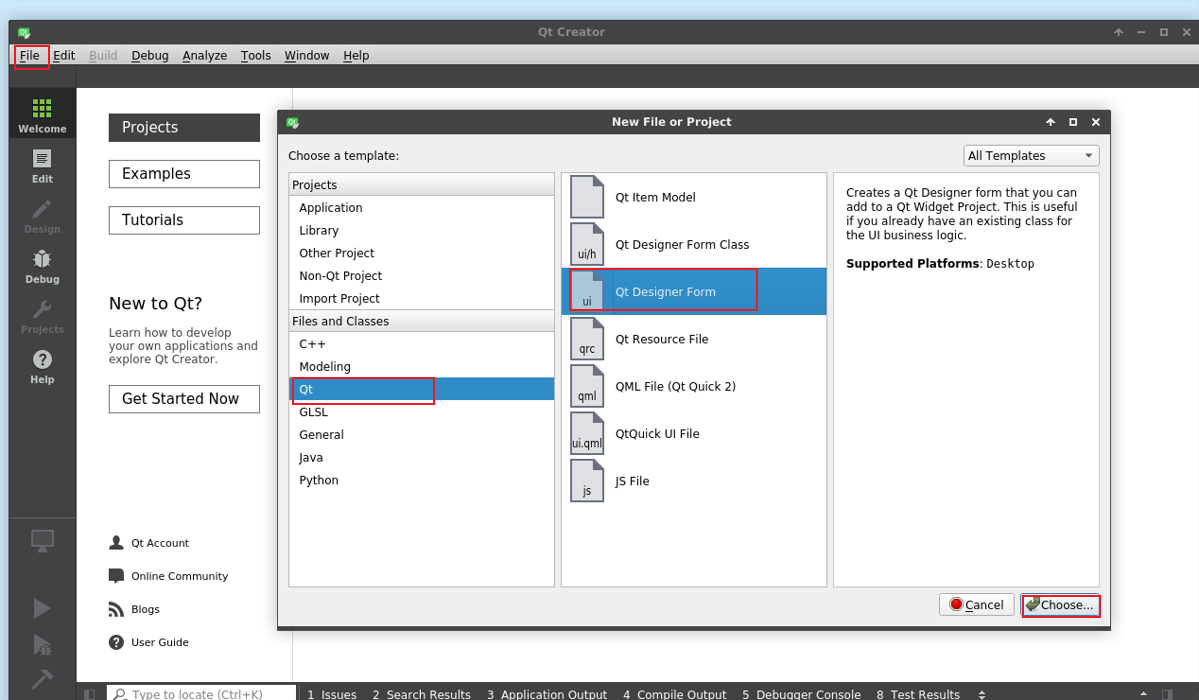This screenshot has height=700, width=1199.
Task: Select the Modeling category
Action: [421, 366]
